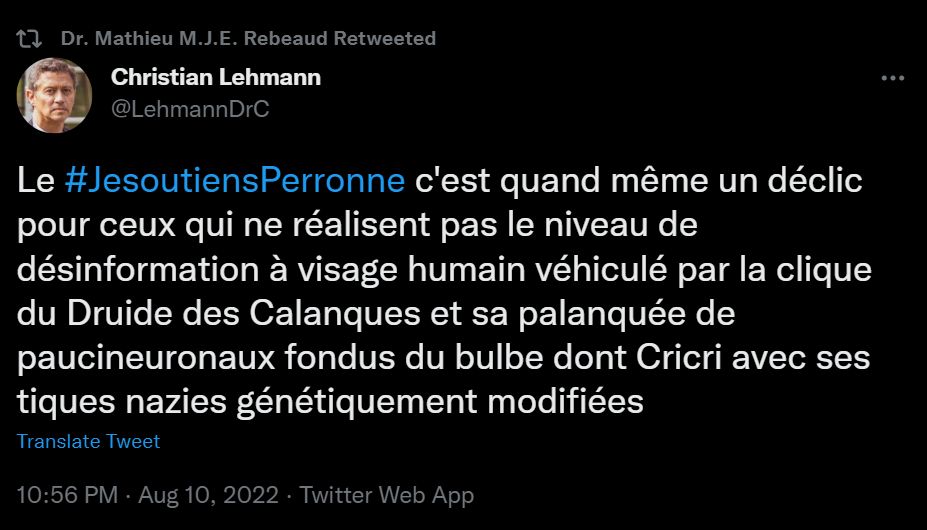
Task: Open the Christian Lehmann display name link
Action: tap(216, 77)
